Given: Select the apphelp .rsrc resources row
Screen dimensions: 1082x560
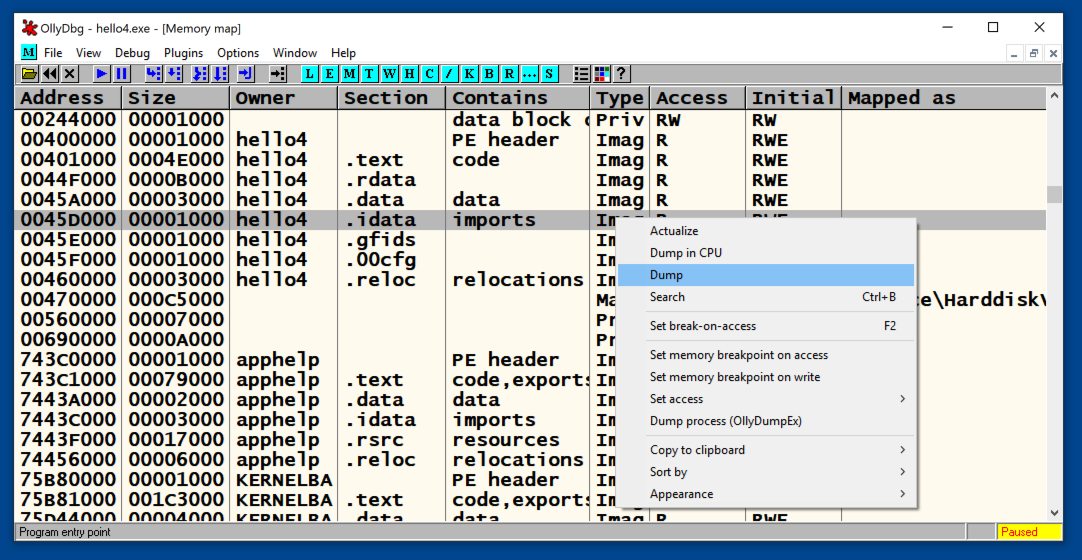Looking at the screenshot, I should (x=300, y=440).
